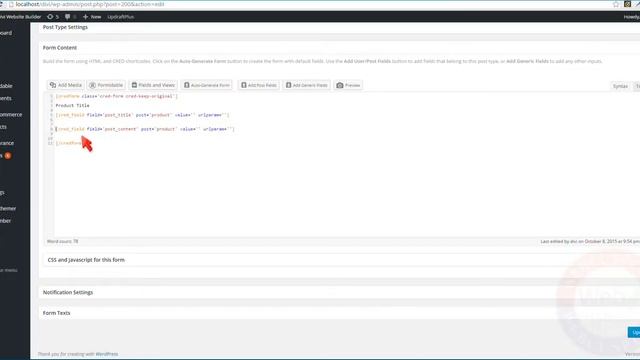This screenshot has height=360, width=640.
Task: Click the post_title cred_field shortcode line
Action: click(142, 115)
